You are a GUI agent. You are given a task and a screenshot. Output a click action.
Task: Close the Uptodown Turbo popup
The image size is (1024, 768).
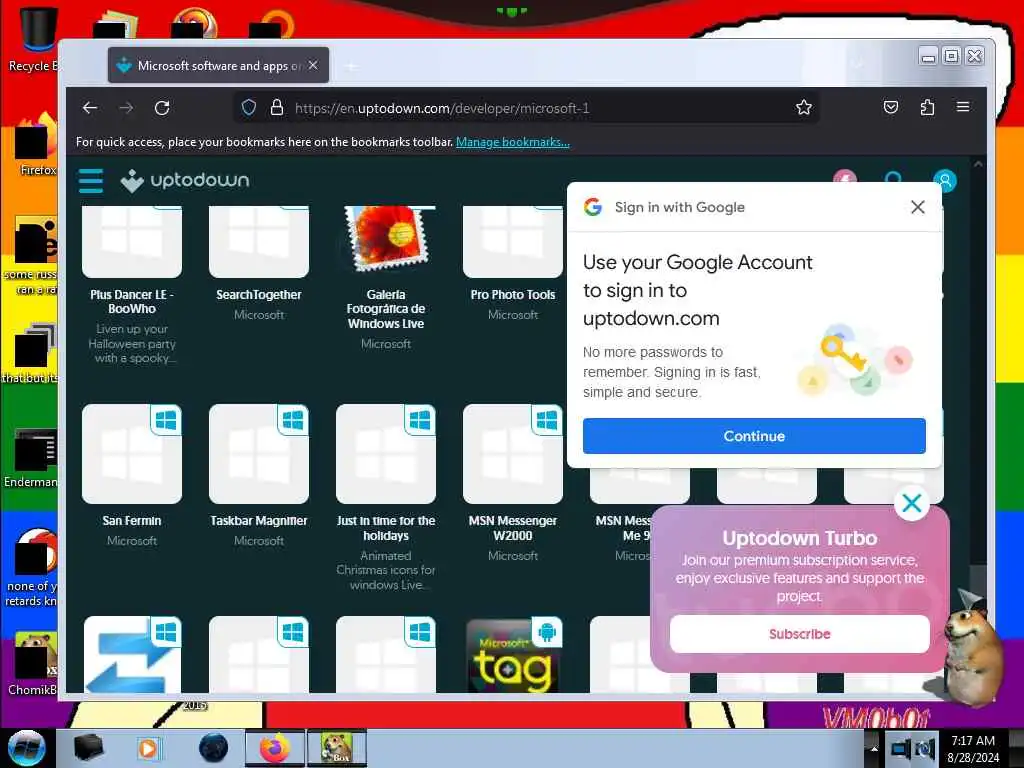coord(912,503)
